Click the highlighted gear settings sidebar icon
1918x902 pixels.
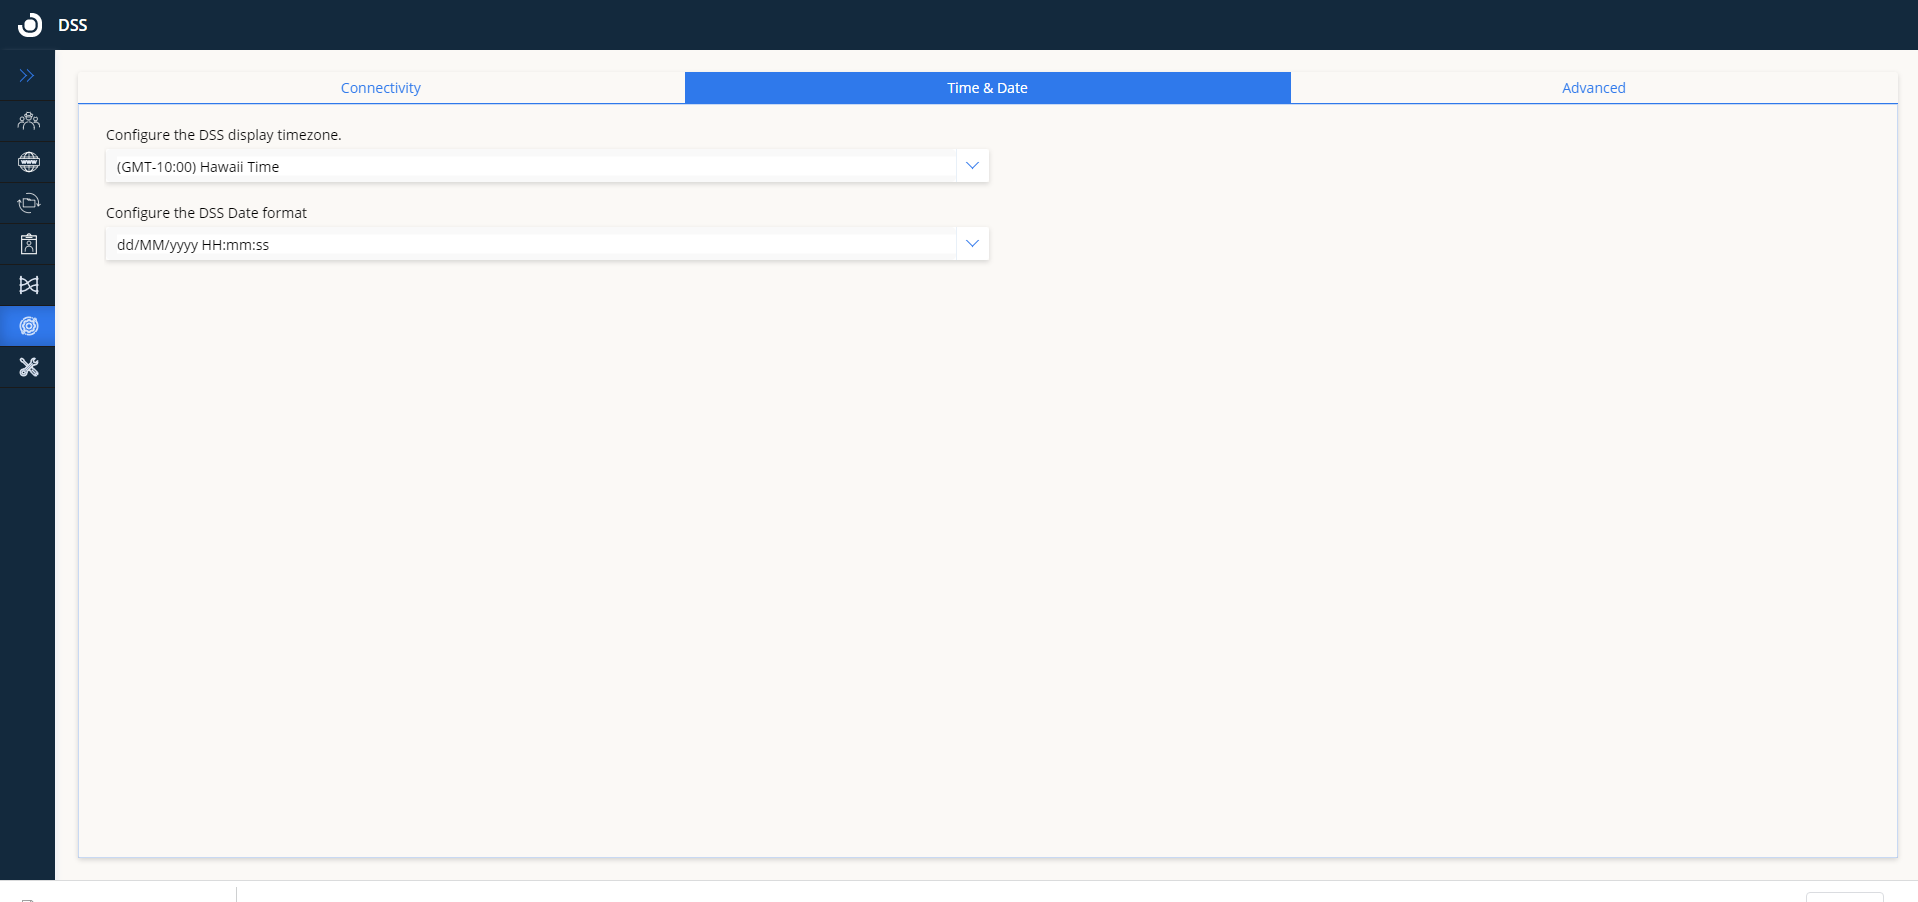point(28,326)
